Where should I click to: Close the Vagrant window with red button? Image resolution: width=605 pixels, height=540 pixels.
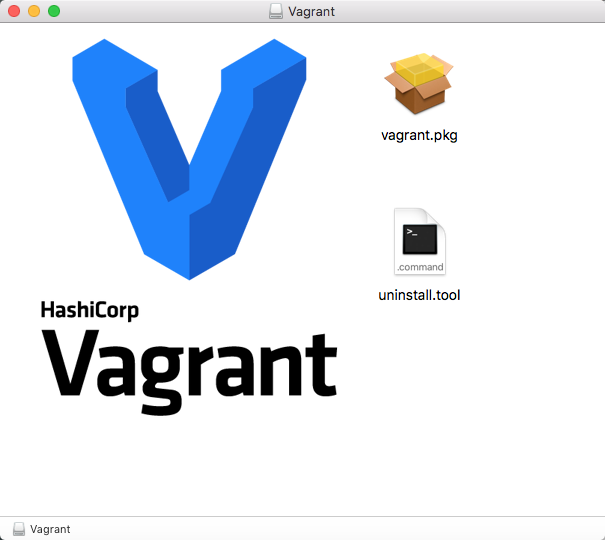(x=14, y=11)
